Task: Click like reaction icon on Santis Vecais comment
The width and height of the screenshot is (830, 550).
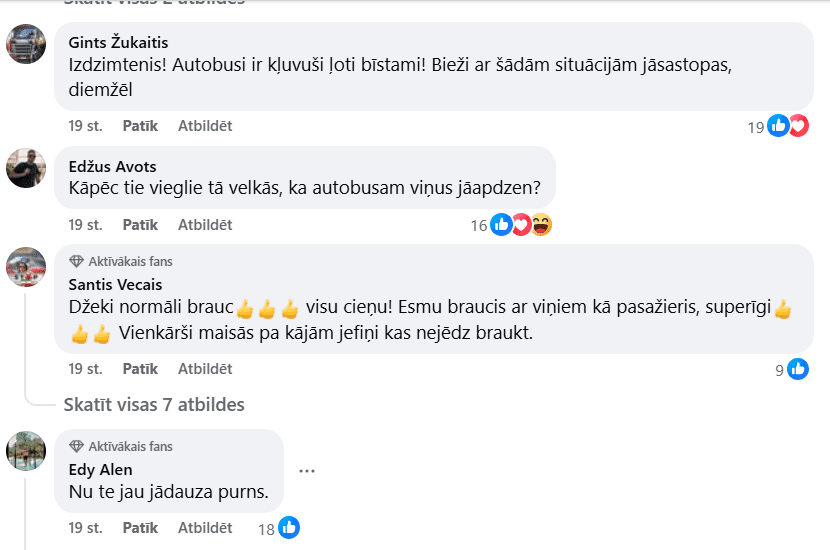Action: pos(798,369)
